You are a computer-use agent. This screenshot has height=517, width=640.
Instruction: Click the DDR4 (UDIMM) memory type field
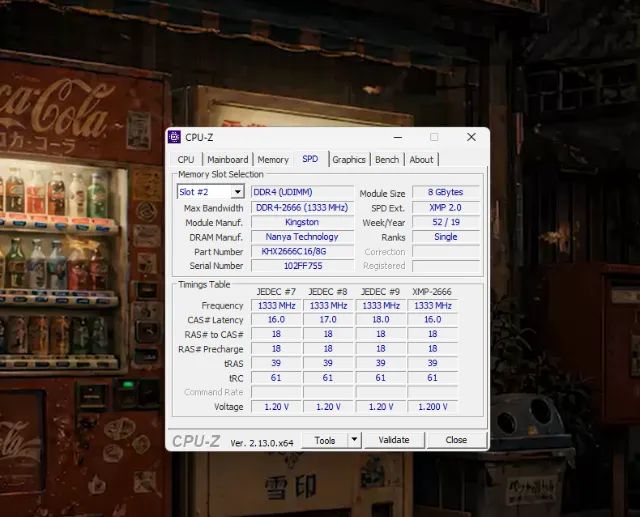[302, 192]
